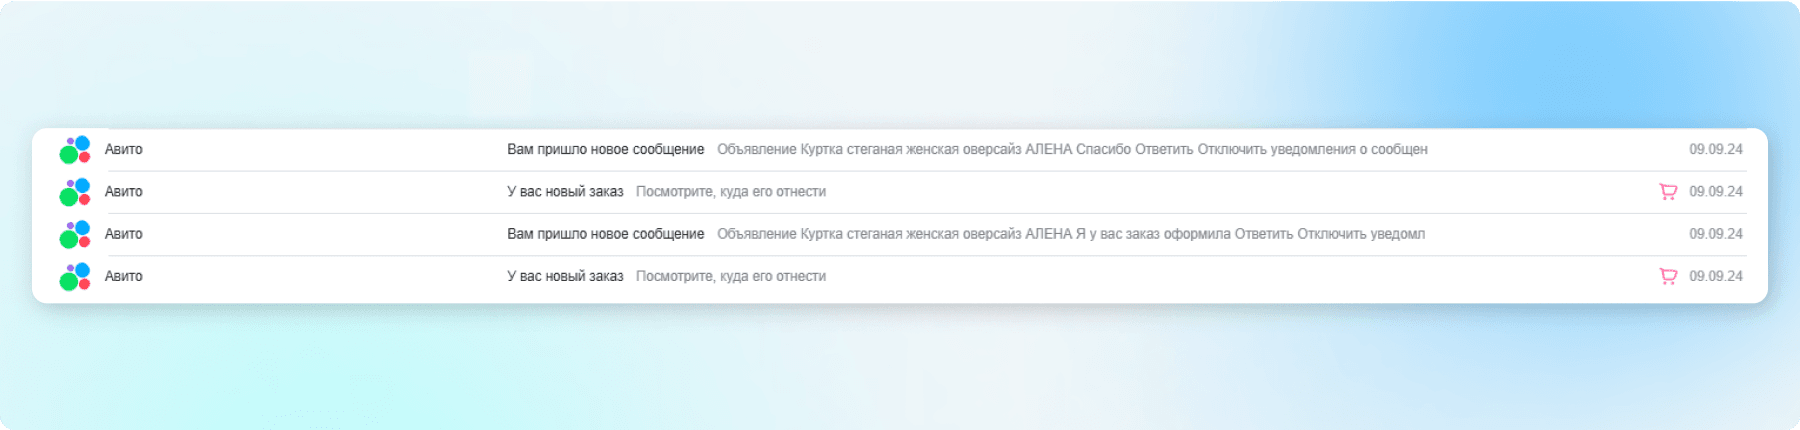This screenshot has height=430, width=1800.
Task: Click sender 'Авито' of the bottom order email
Action: point(124,276)
